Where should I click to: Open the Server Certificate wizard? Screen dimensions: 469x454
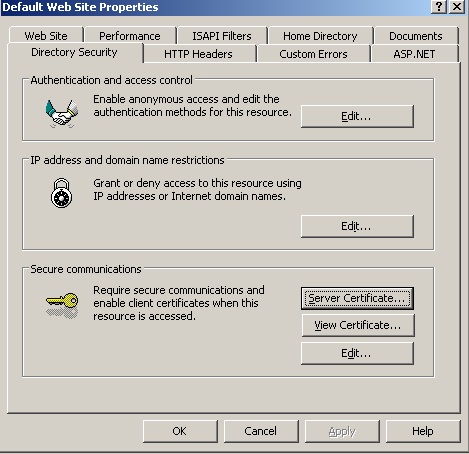357,298
